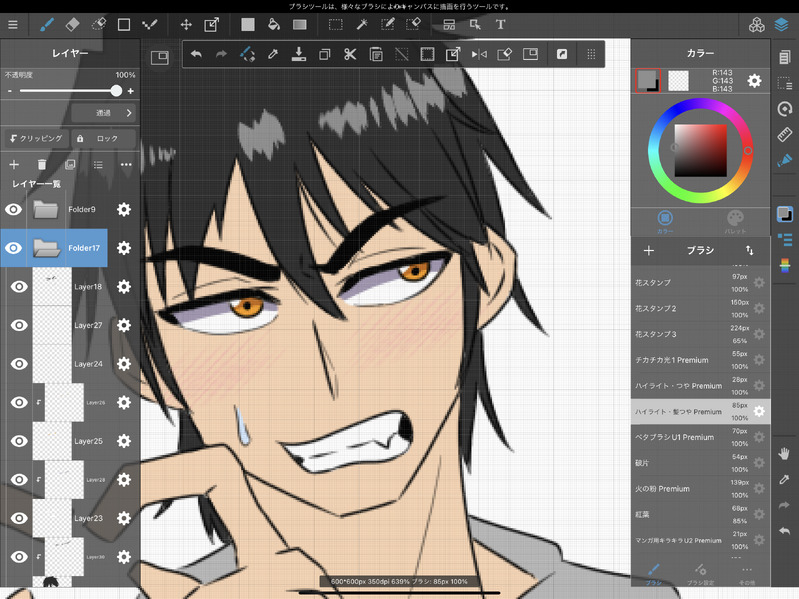Open layer more options (three dots)

[126, 165]
